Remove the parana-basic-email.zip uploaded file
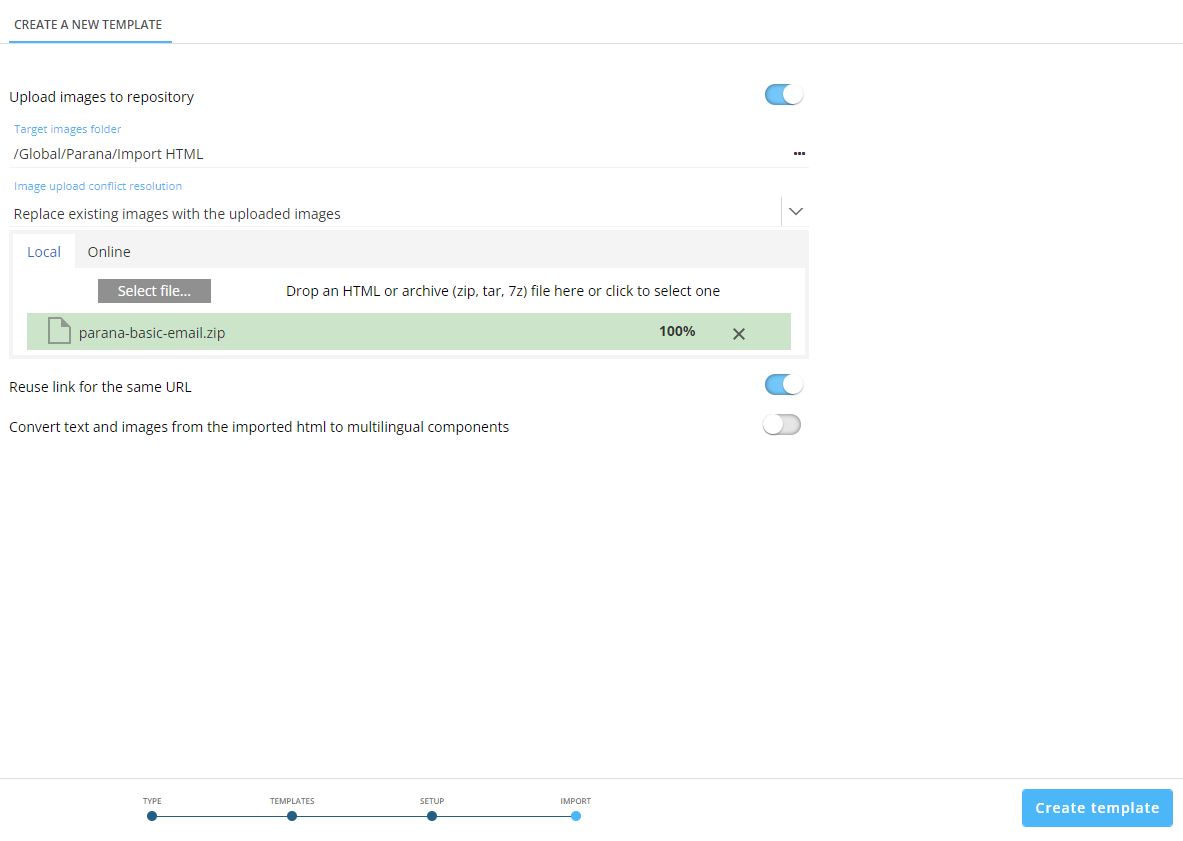Viewport: 1183px width, 841px height. tap(739, 334)
